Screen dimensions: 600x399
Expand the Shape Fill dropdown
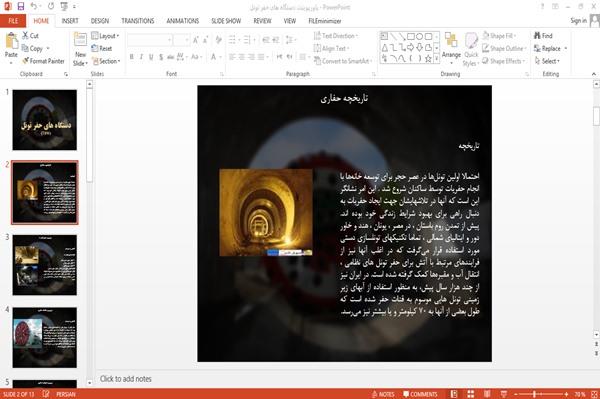[499, 36]
